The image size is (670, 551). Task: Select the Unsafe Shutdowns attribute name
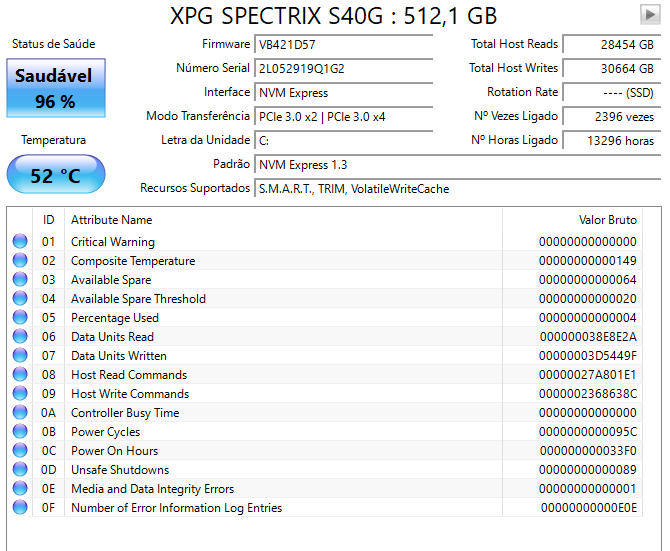(x=120, y=470)
